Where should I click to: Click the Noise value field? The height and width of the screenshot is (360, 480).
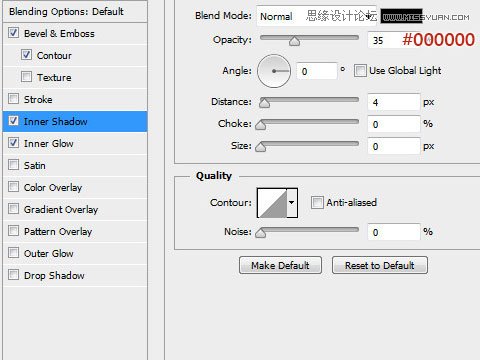click(394, 232)
